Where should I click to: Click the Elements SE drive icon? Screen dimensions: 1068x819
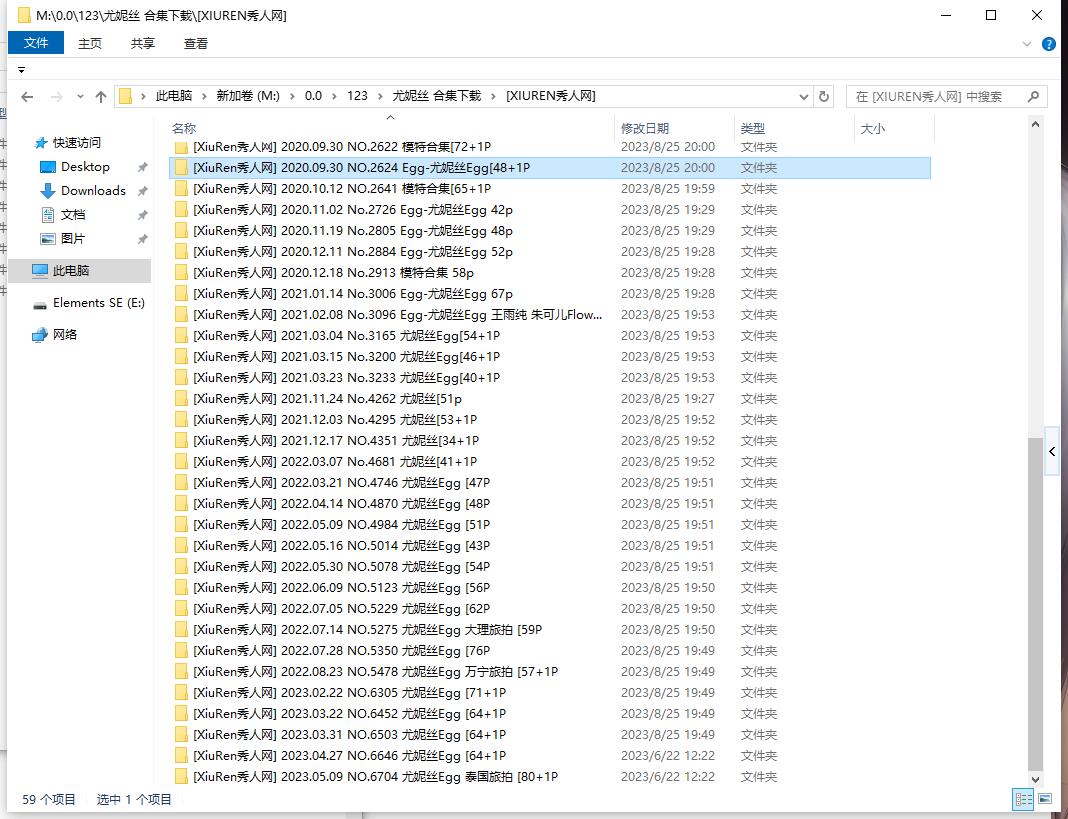40,304
